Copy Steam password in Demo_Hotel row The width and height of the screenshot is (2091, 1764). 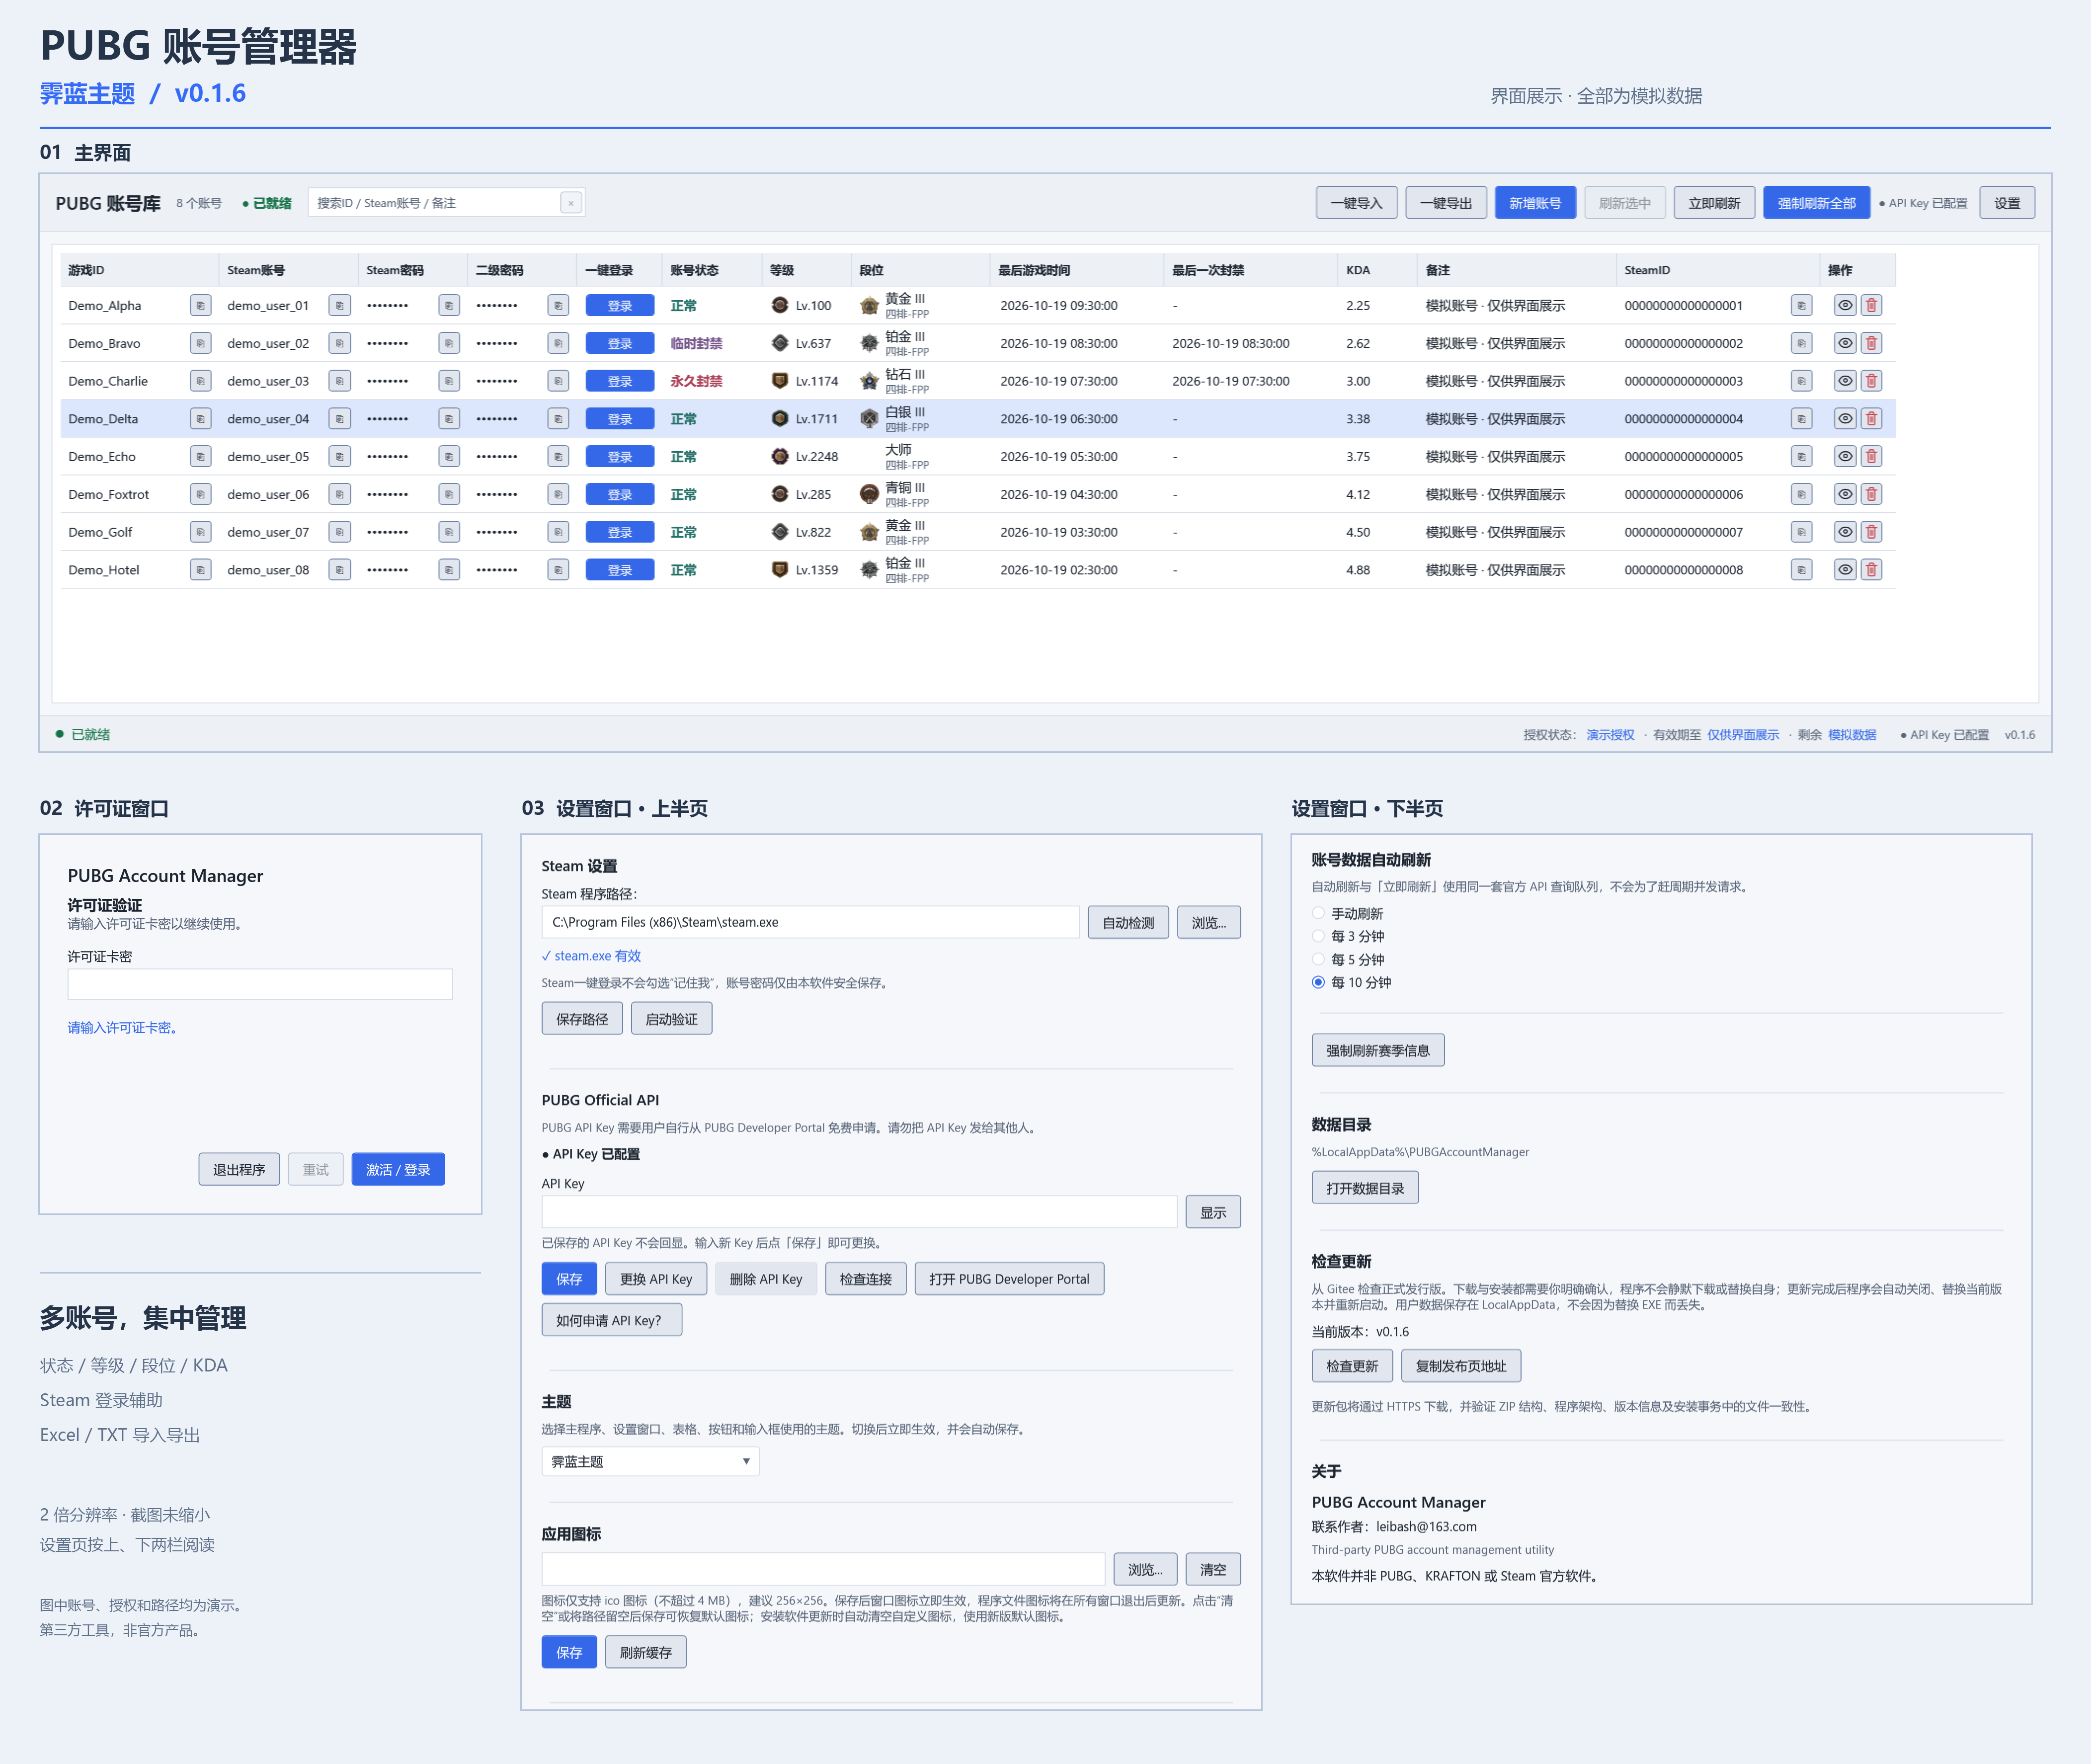pyautogui.click(x=449, y=570)
